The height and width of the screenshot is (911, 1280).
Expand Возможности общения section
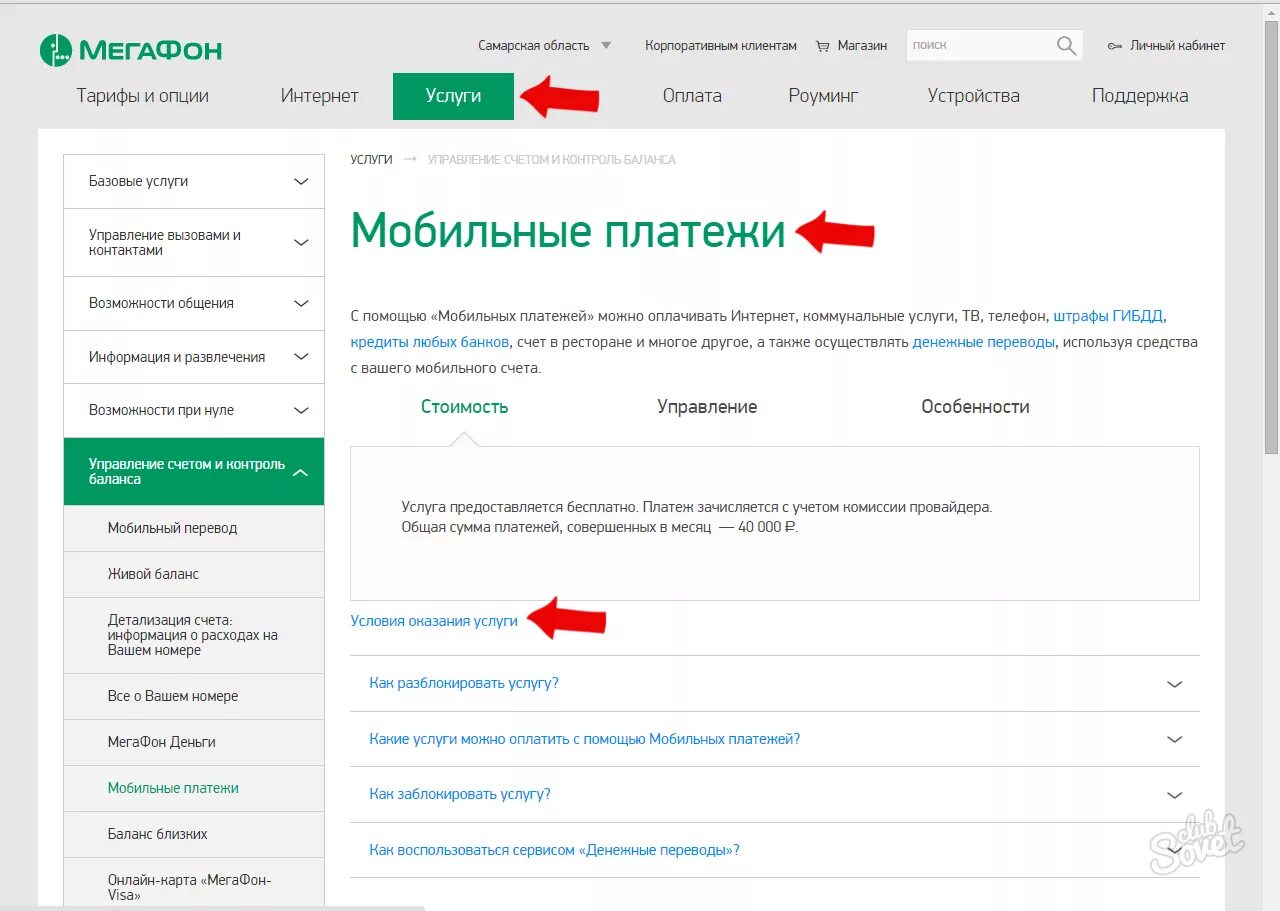point(194,303)
